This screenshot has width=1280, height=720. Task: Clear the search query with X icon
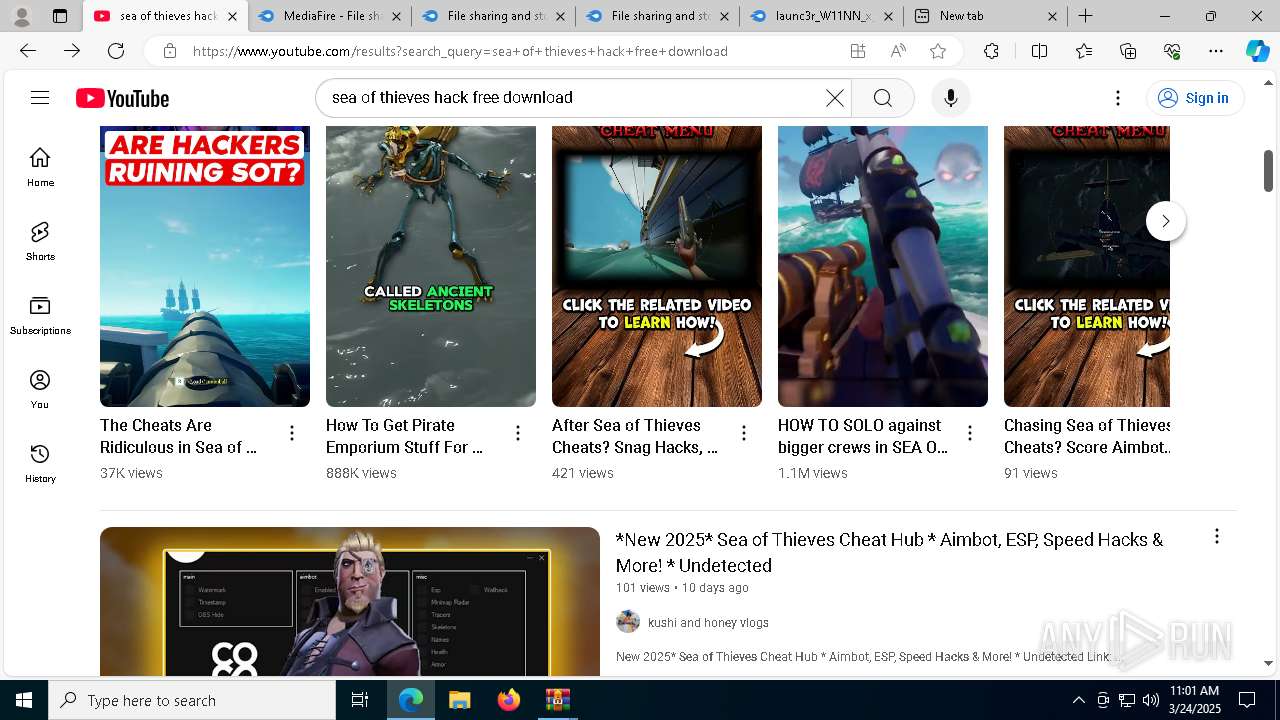(834, 97)
